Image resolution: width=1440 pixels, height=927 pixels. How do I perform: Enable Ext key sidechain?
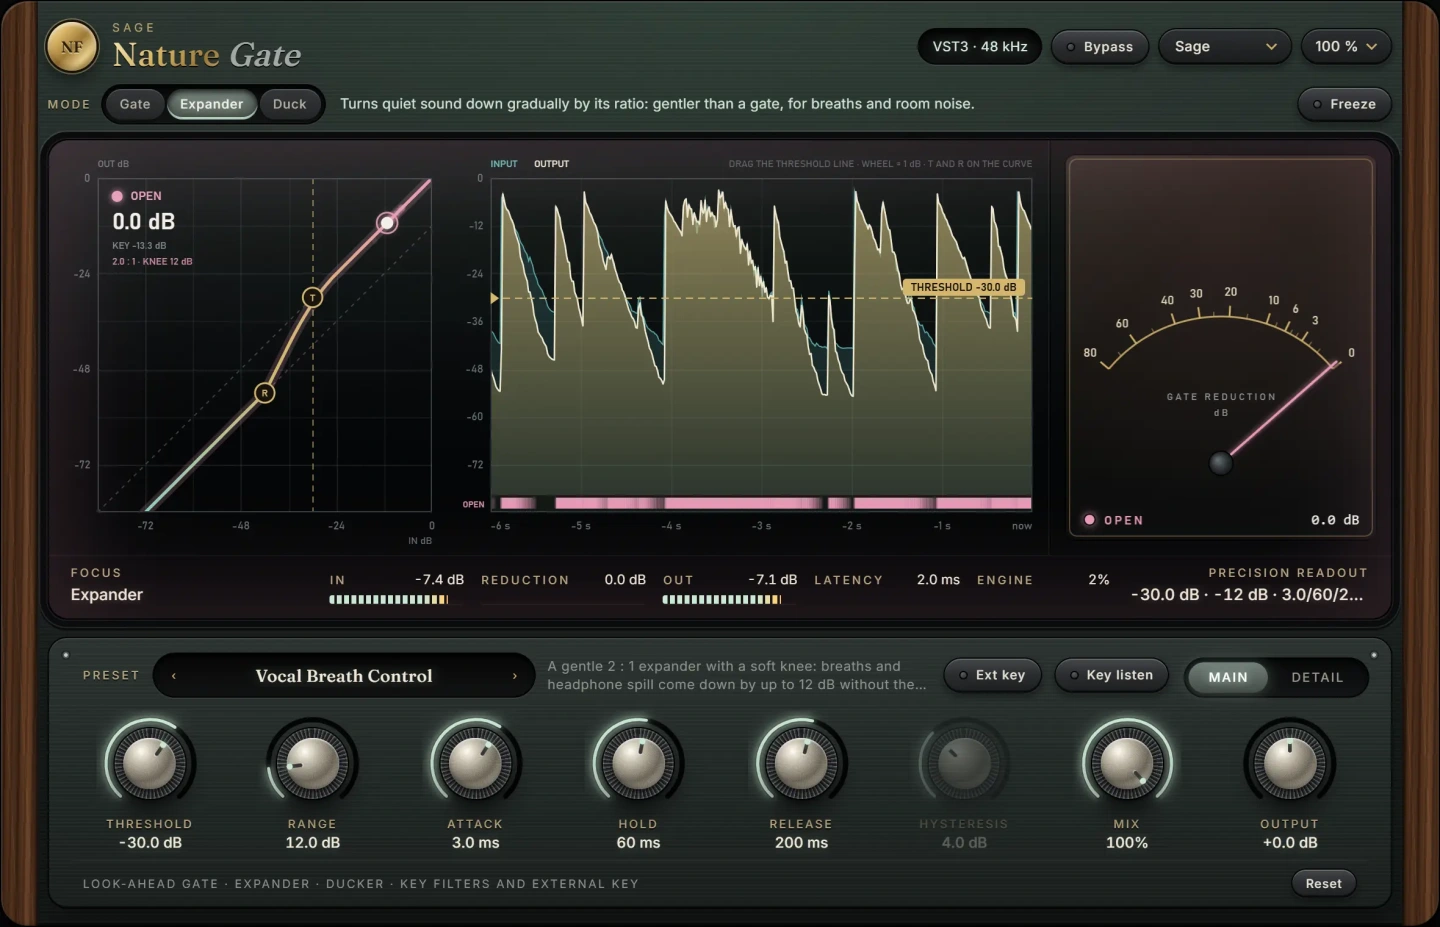992,675
